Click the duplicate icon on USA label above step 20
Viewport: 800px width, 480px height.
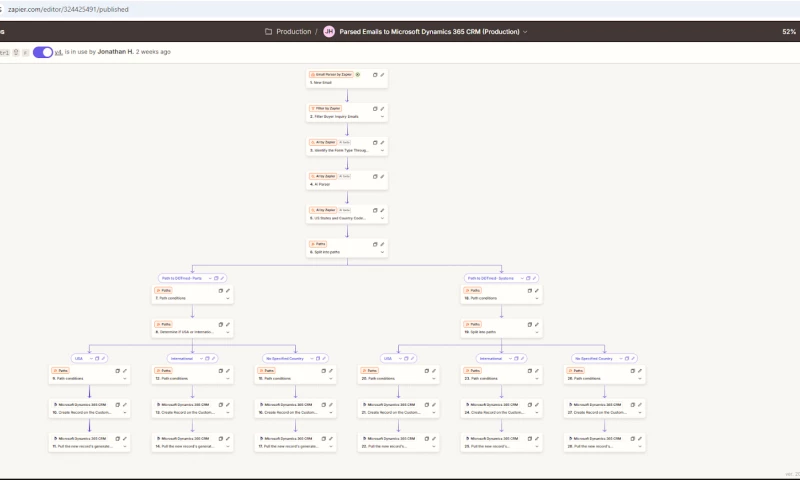pyautogui.click(x=406, y=359)
